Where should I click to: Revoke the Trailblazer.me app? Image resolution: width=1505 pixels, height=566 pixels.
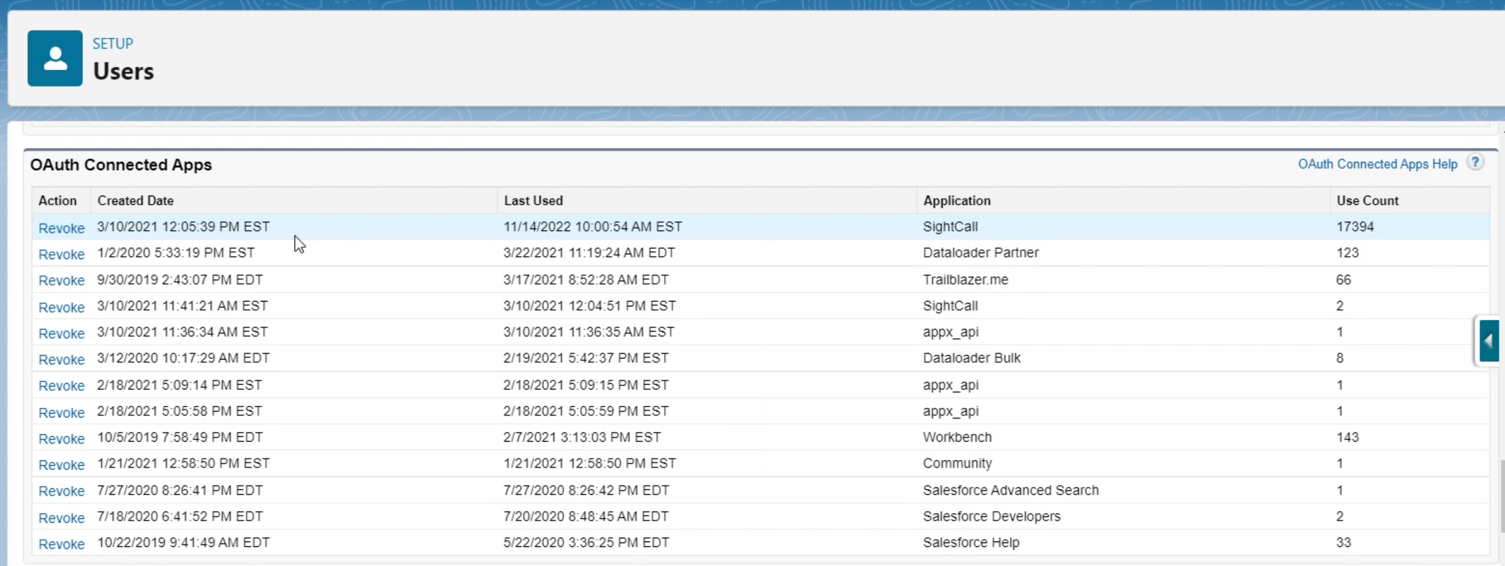tap(61, 280)
